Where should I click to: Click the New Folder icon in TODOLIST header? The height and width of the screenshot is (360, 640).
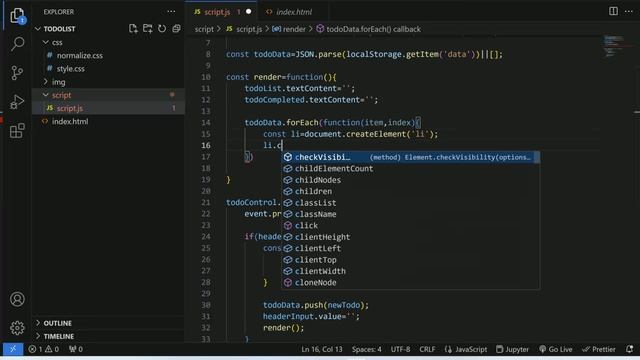147,29
